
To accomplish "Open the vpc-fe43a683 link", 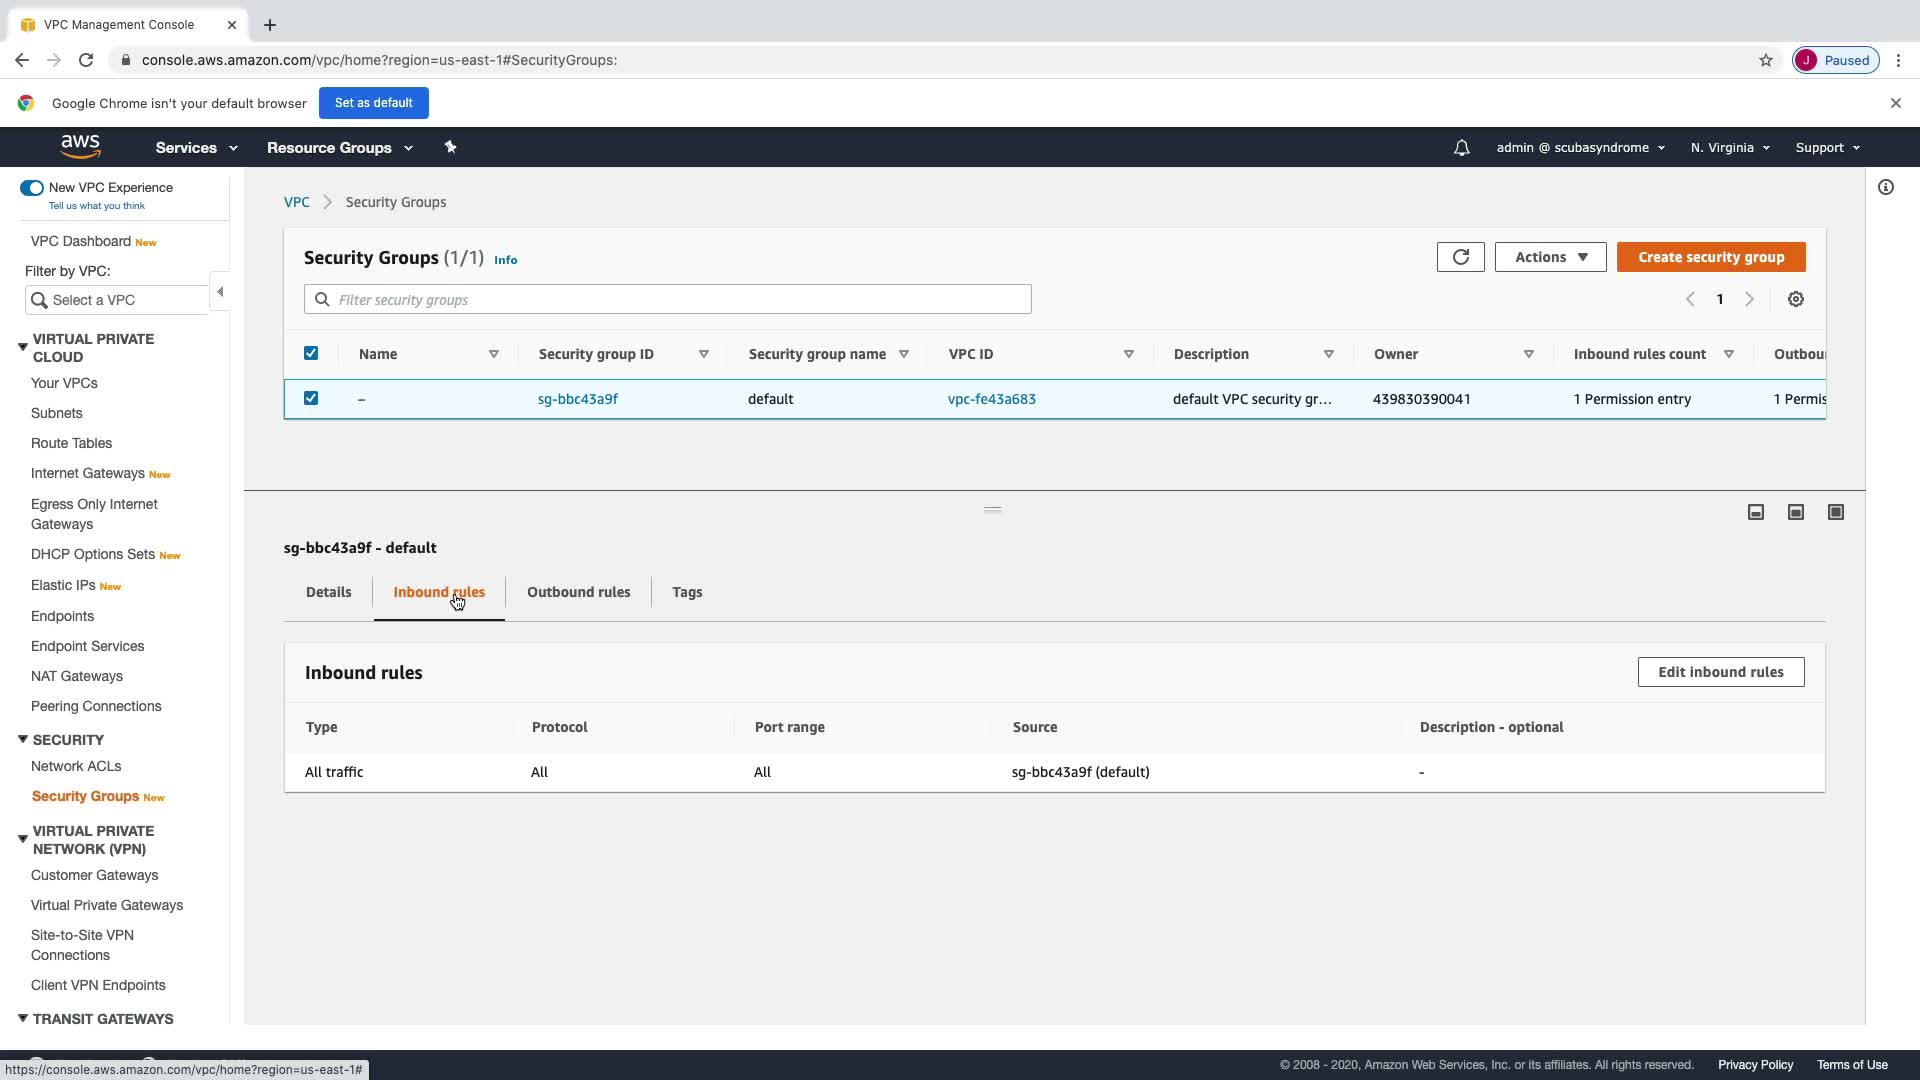I will point(991,399).
